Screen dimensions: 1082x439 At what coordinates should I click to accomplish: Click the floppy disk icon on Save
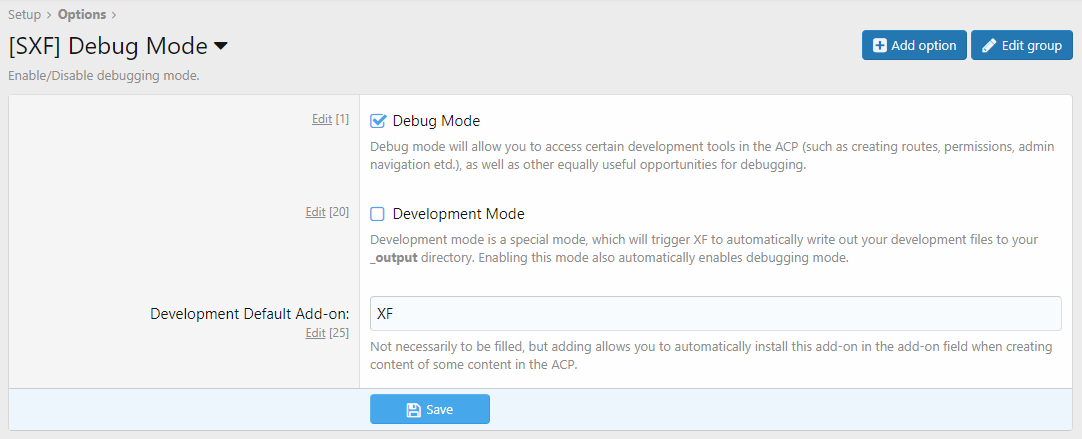413,410
